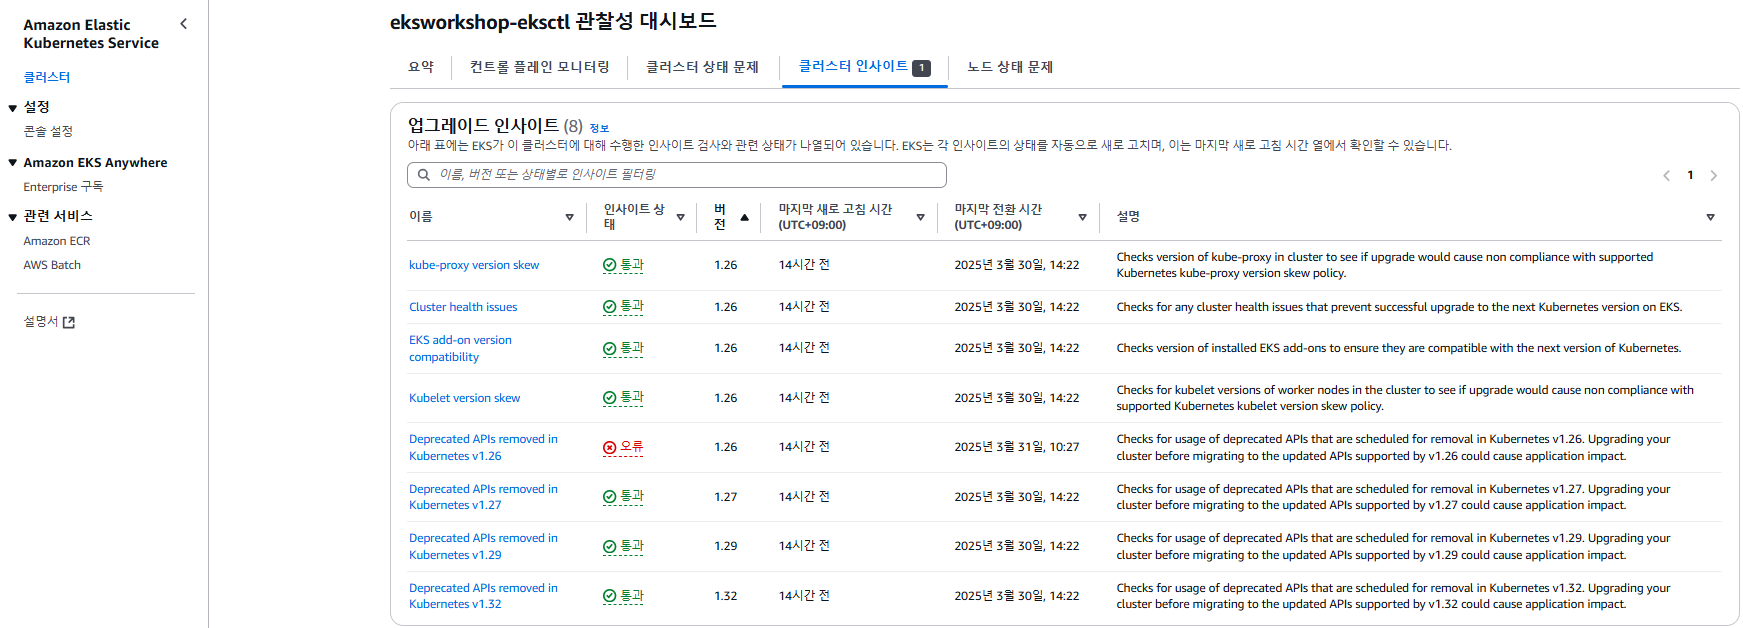Switch to the 컨트롤 플레인 모니터링 tab
1743x628 pixels.
[x=540, y=67]
